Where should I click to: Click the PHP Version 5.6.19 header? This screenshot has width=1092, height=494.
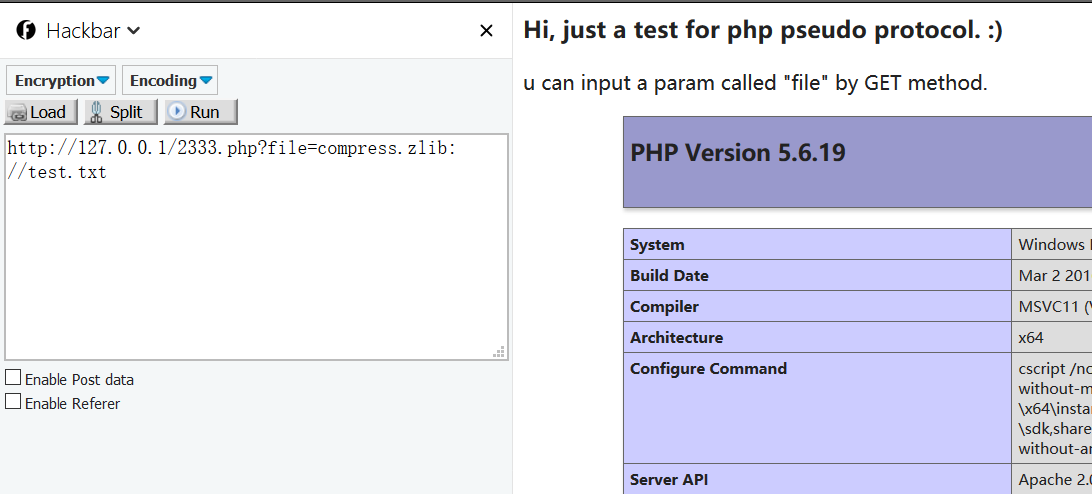coord(738,153)
